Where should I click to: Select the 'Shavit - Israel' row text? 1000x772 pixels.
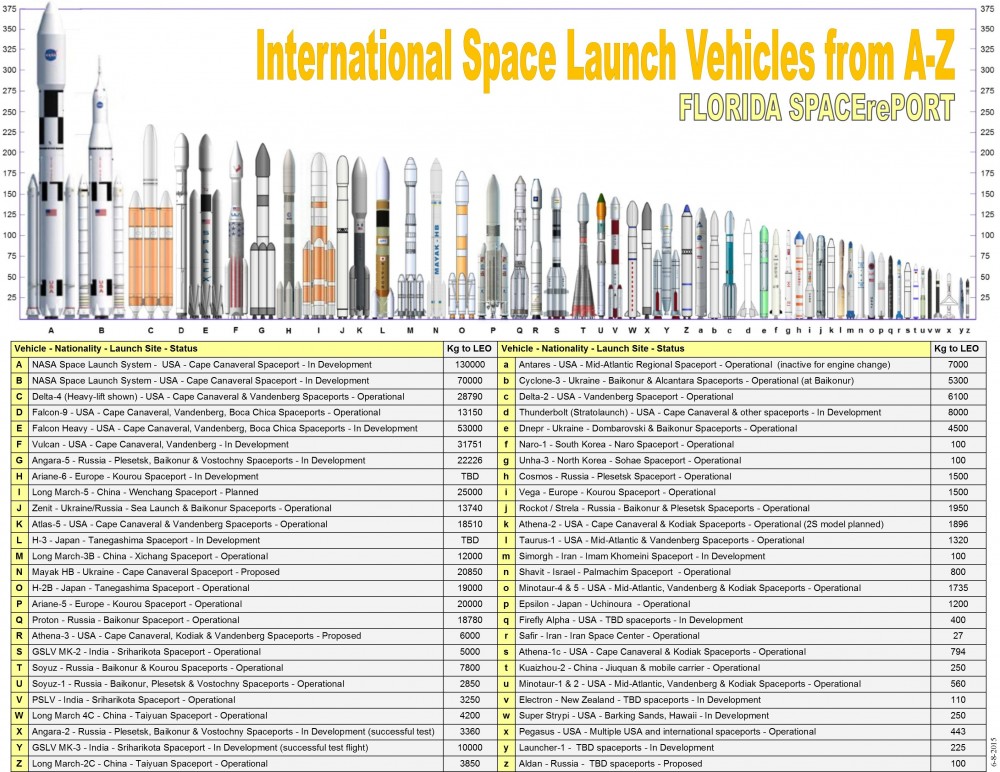pyautogui.click(x=624, y=572)
